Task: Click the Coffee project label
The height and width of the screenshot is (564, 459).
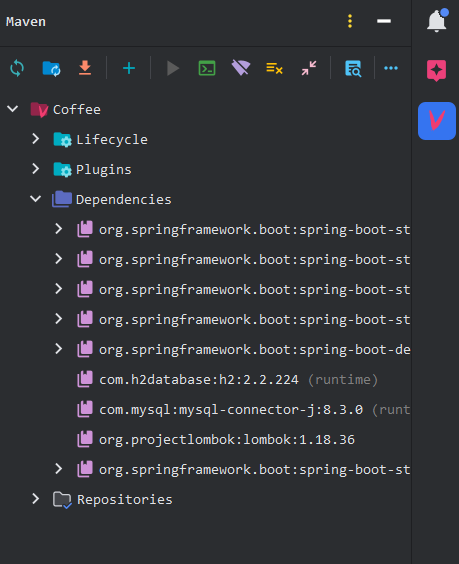Action: point(77,110)
